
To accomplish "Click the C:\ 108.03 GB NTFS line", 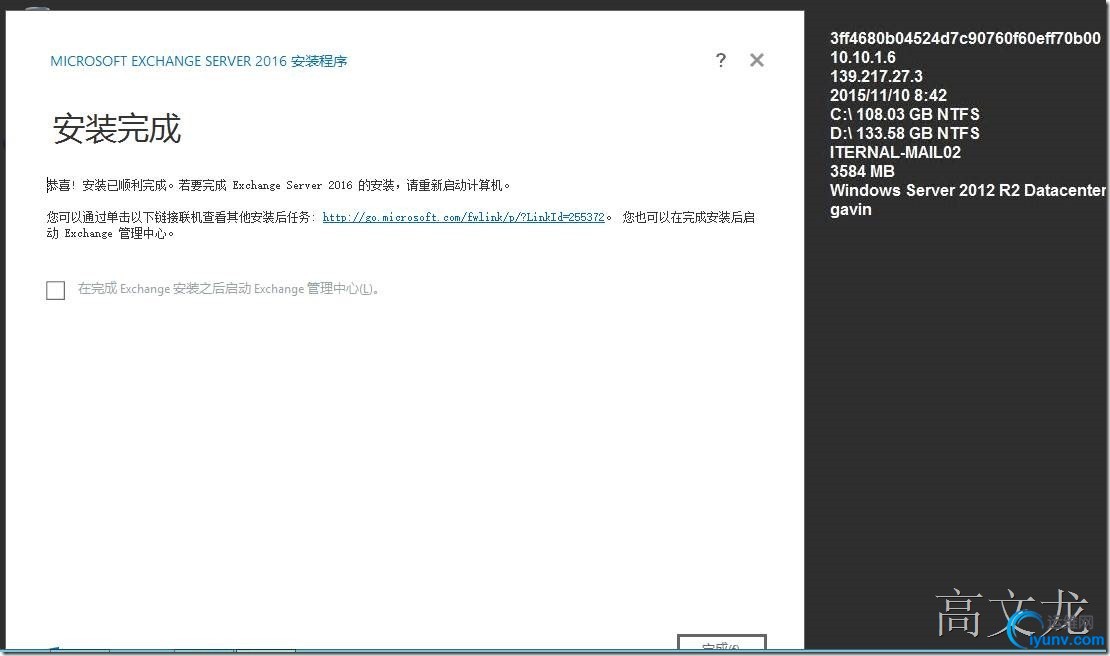I will 905,115.
